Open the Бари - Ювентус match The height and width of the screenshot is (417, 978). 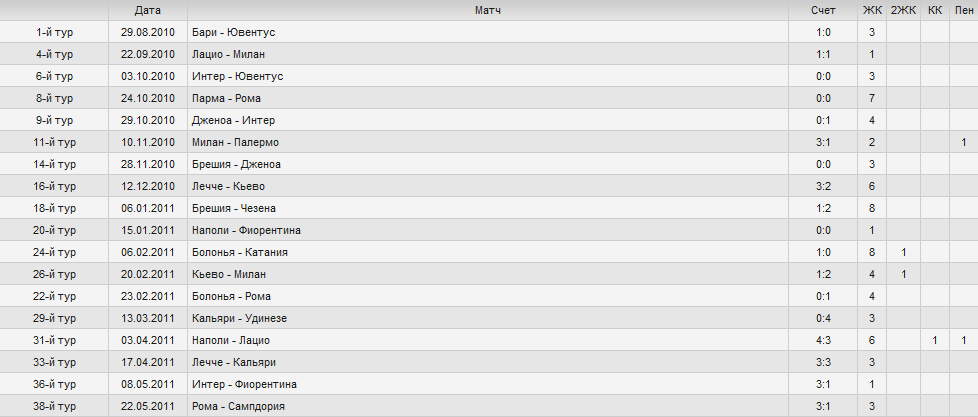coord(234,32)
